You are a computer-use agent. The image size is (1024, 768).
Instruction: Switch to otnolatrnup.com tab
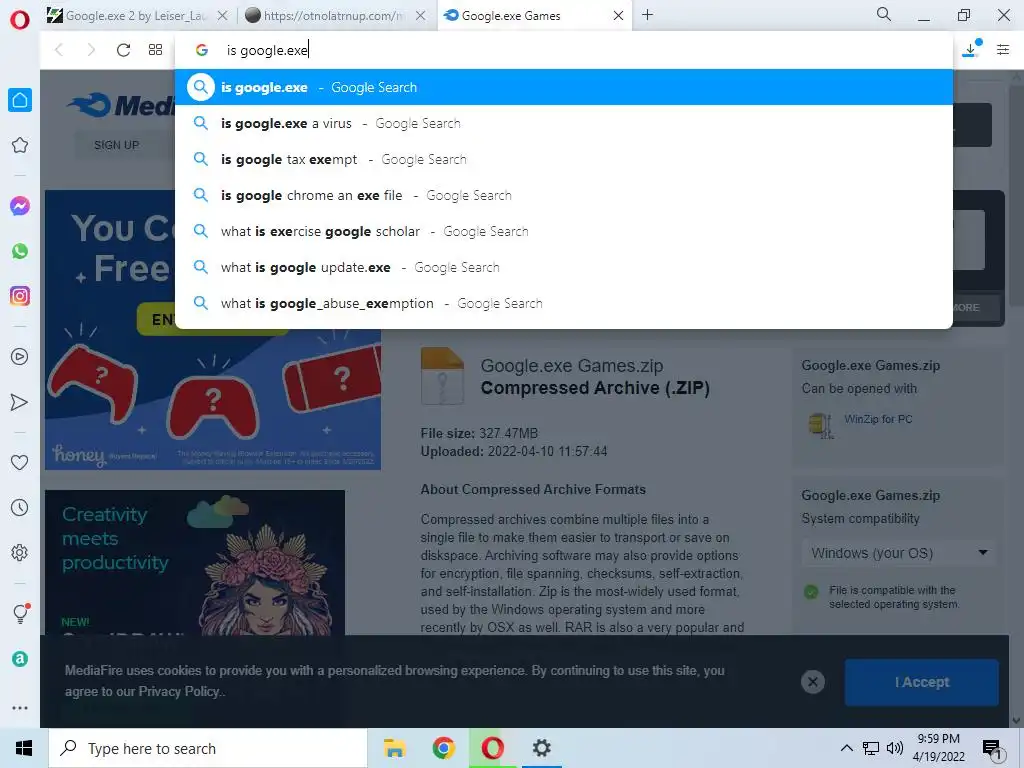pyautogui.click(x=335, y=16)
